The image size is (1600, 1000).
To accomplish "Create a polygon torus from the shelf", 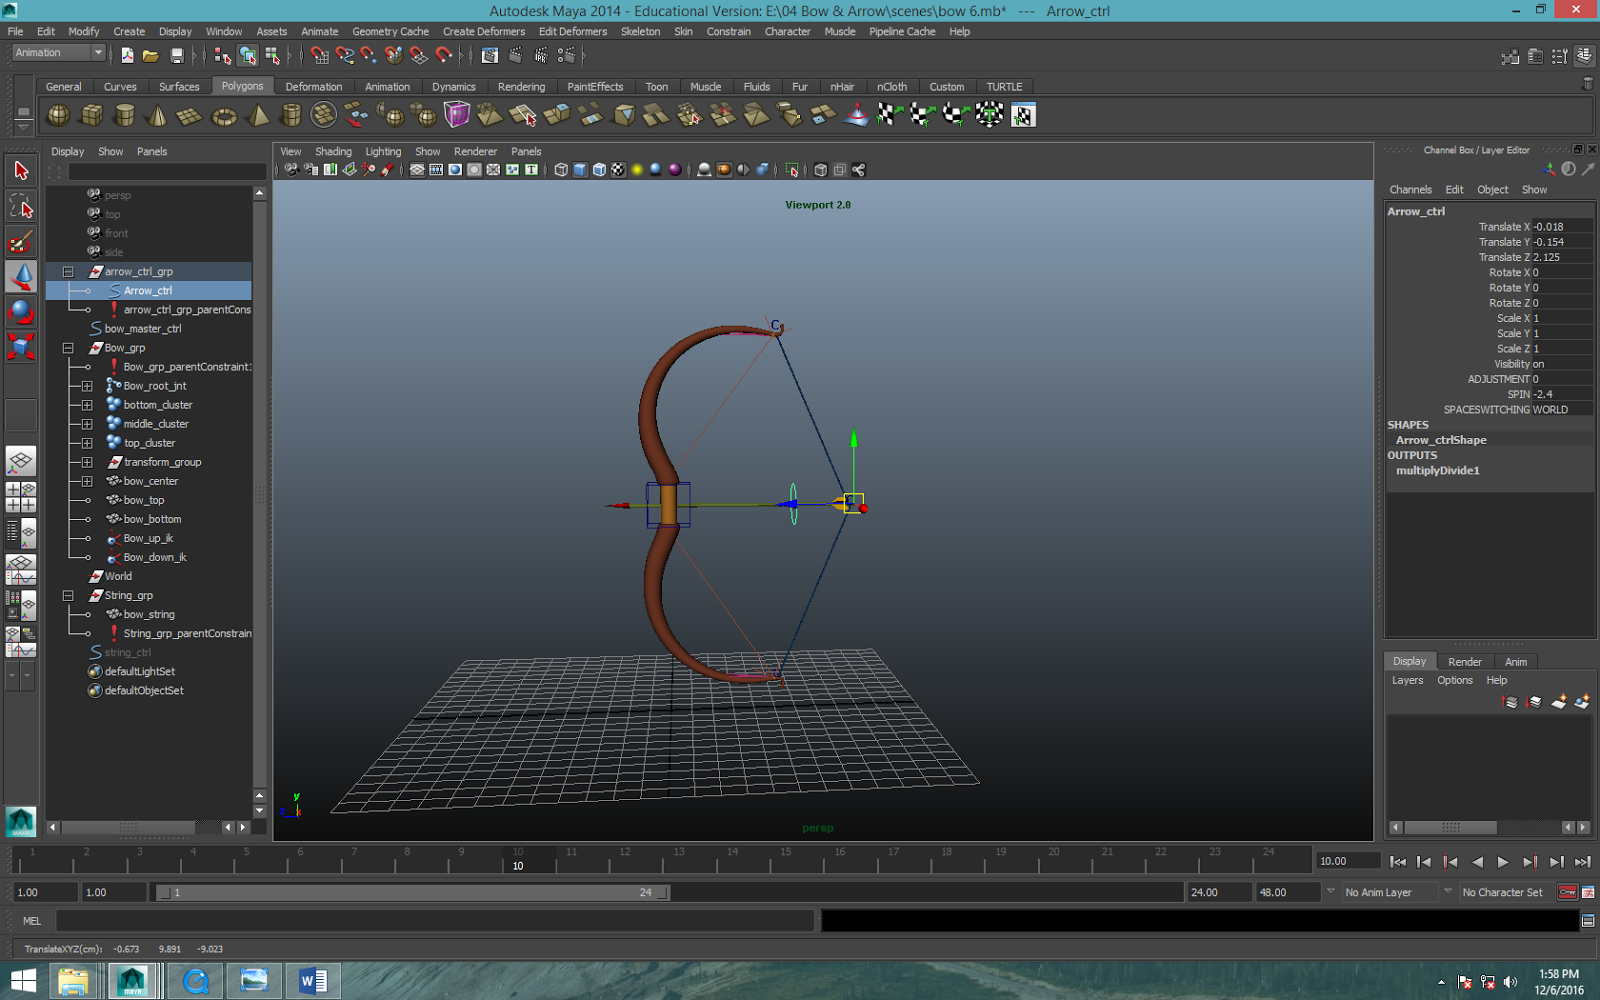I will pyautogui.click(x=224, y=115).
